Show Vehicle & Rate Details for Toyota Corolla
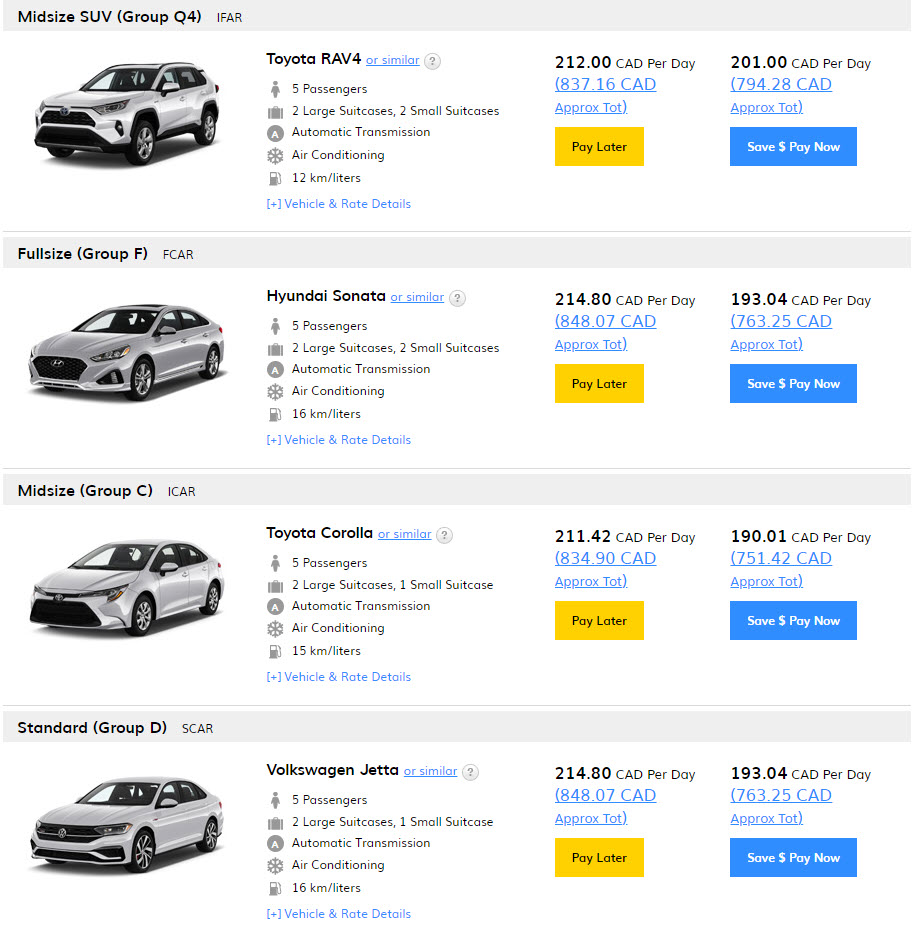923x926 pixels. coord(338,677)
